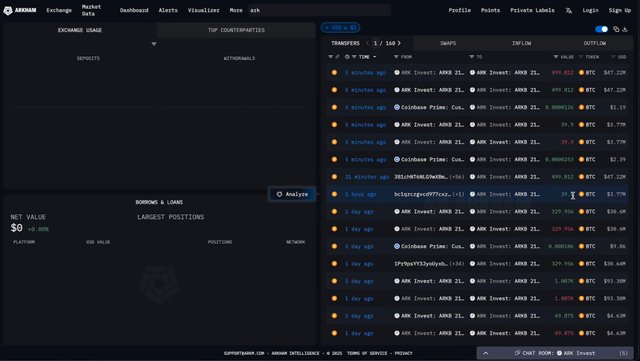Click the Bitcoin chain icon in the 1 hour ago row

(334, 194)
